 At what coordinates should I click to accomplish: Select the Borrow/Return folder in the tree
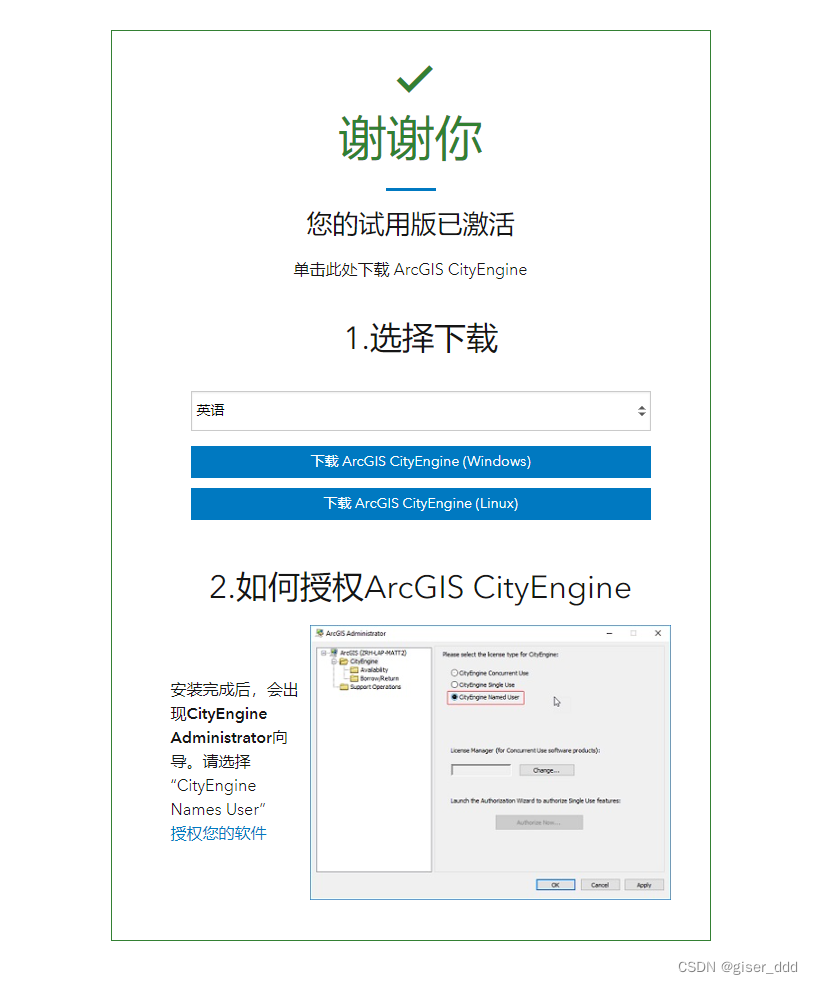(x=374, y=678)
